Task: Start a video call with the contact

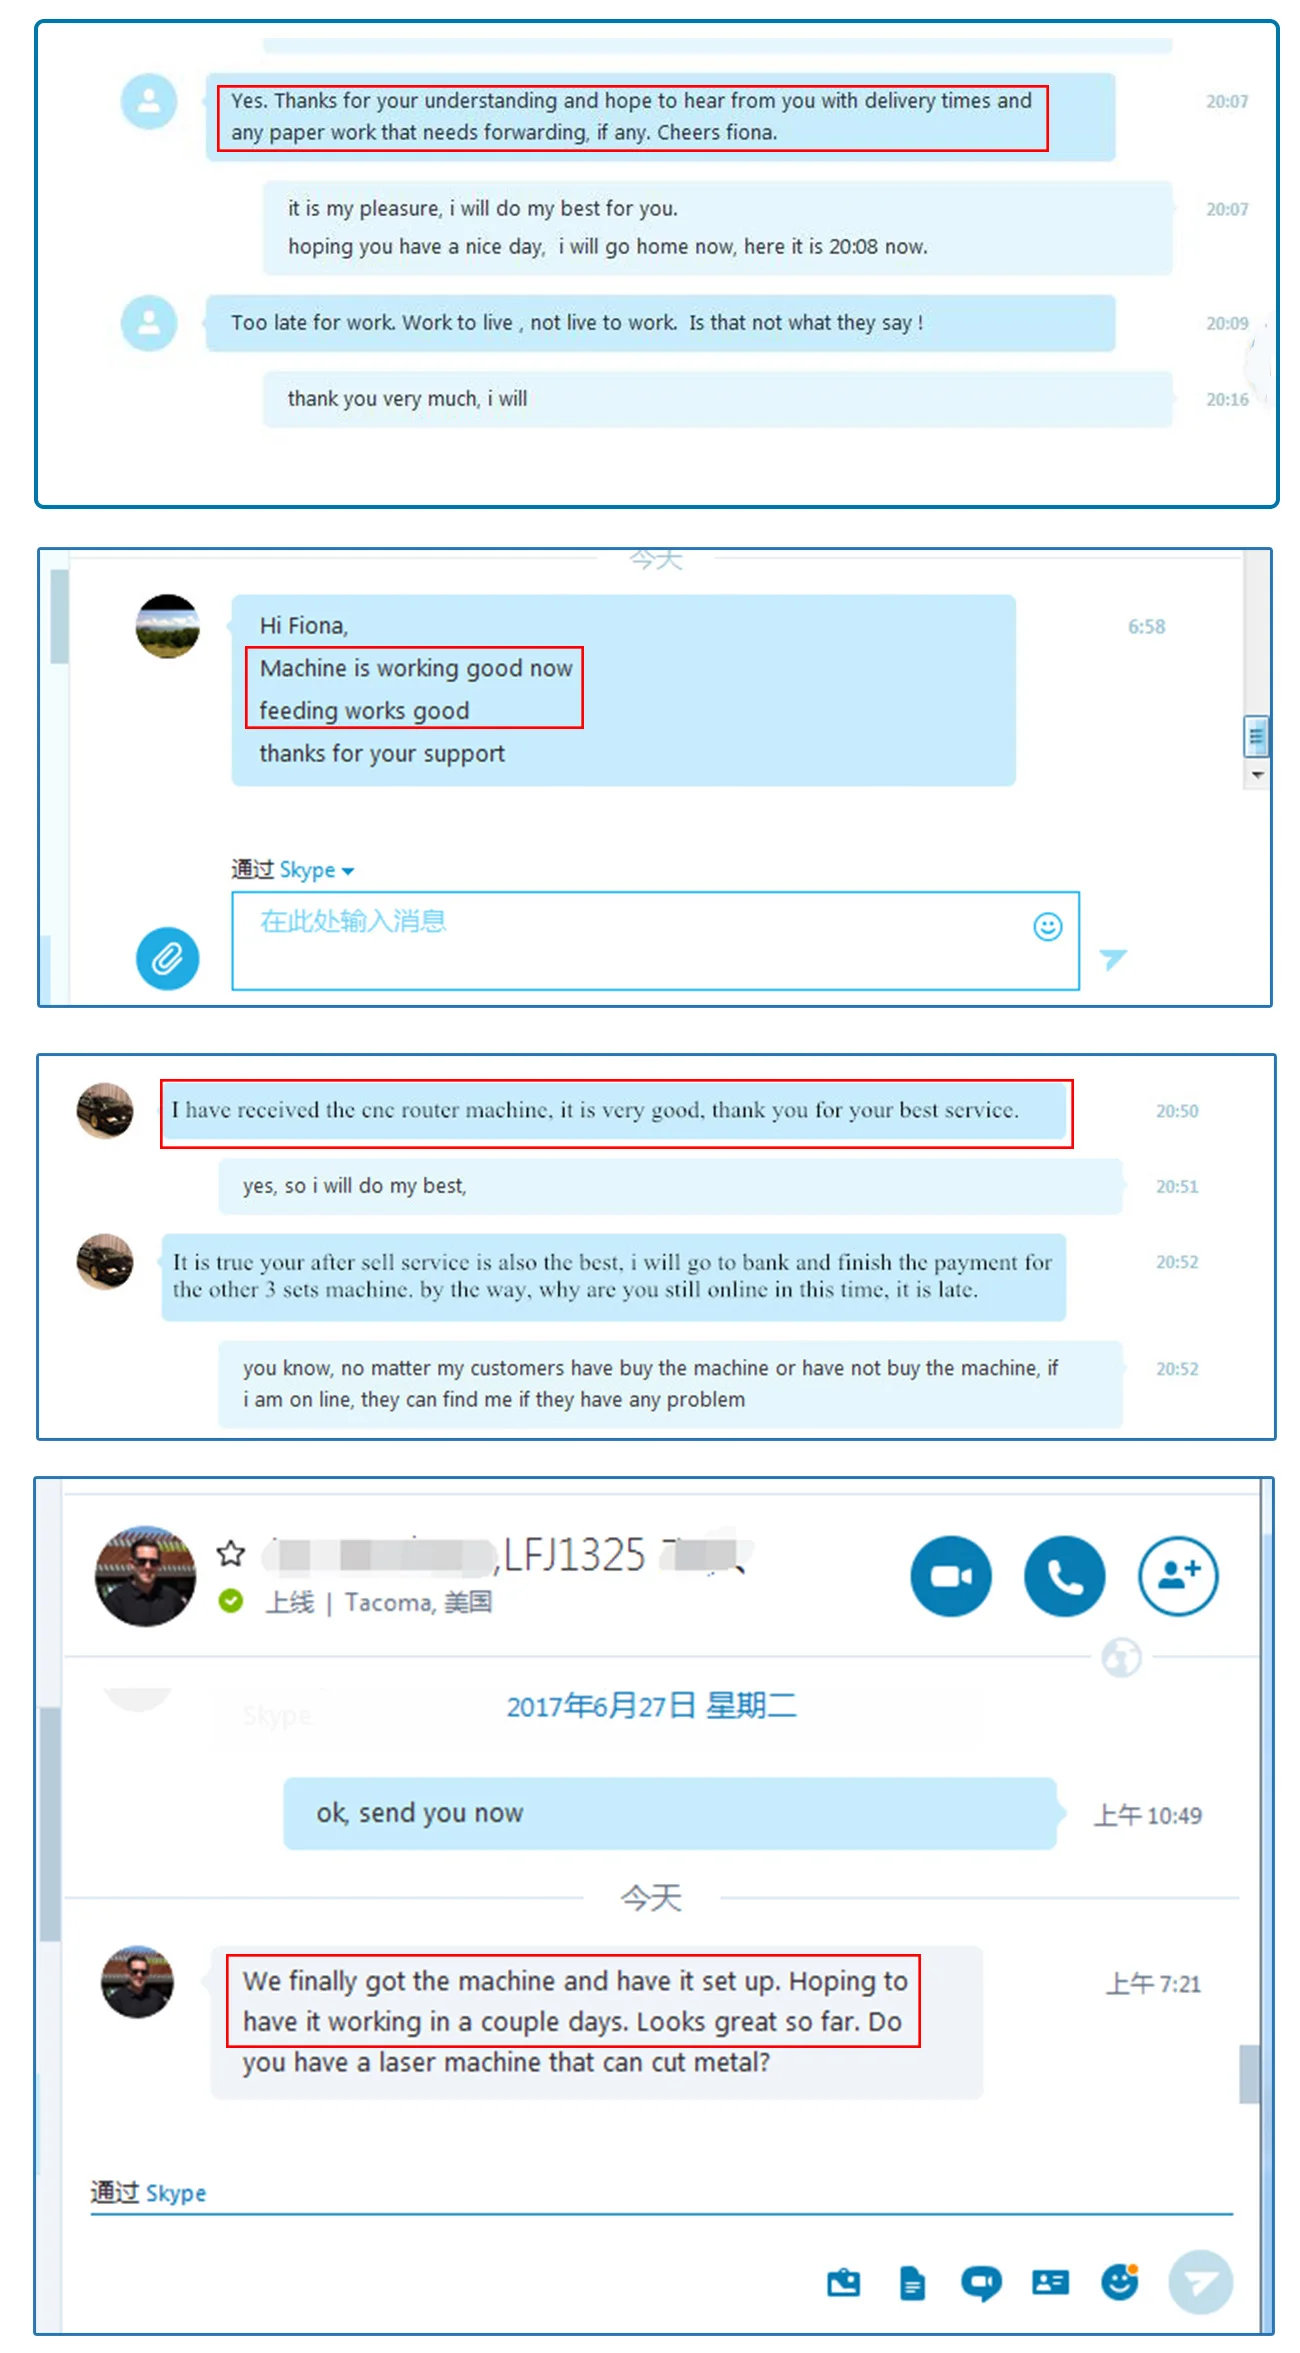Action: (950, 1576)
